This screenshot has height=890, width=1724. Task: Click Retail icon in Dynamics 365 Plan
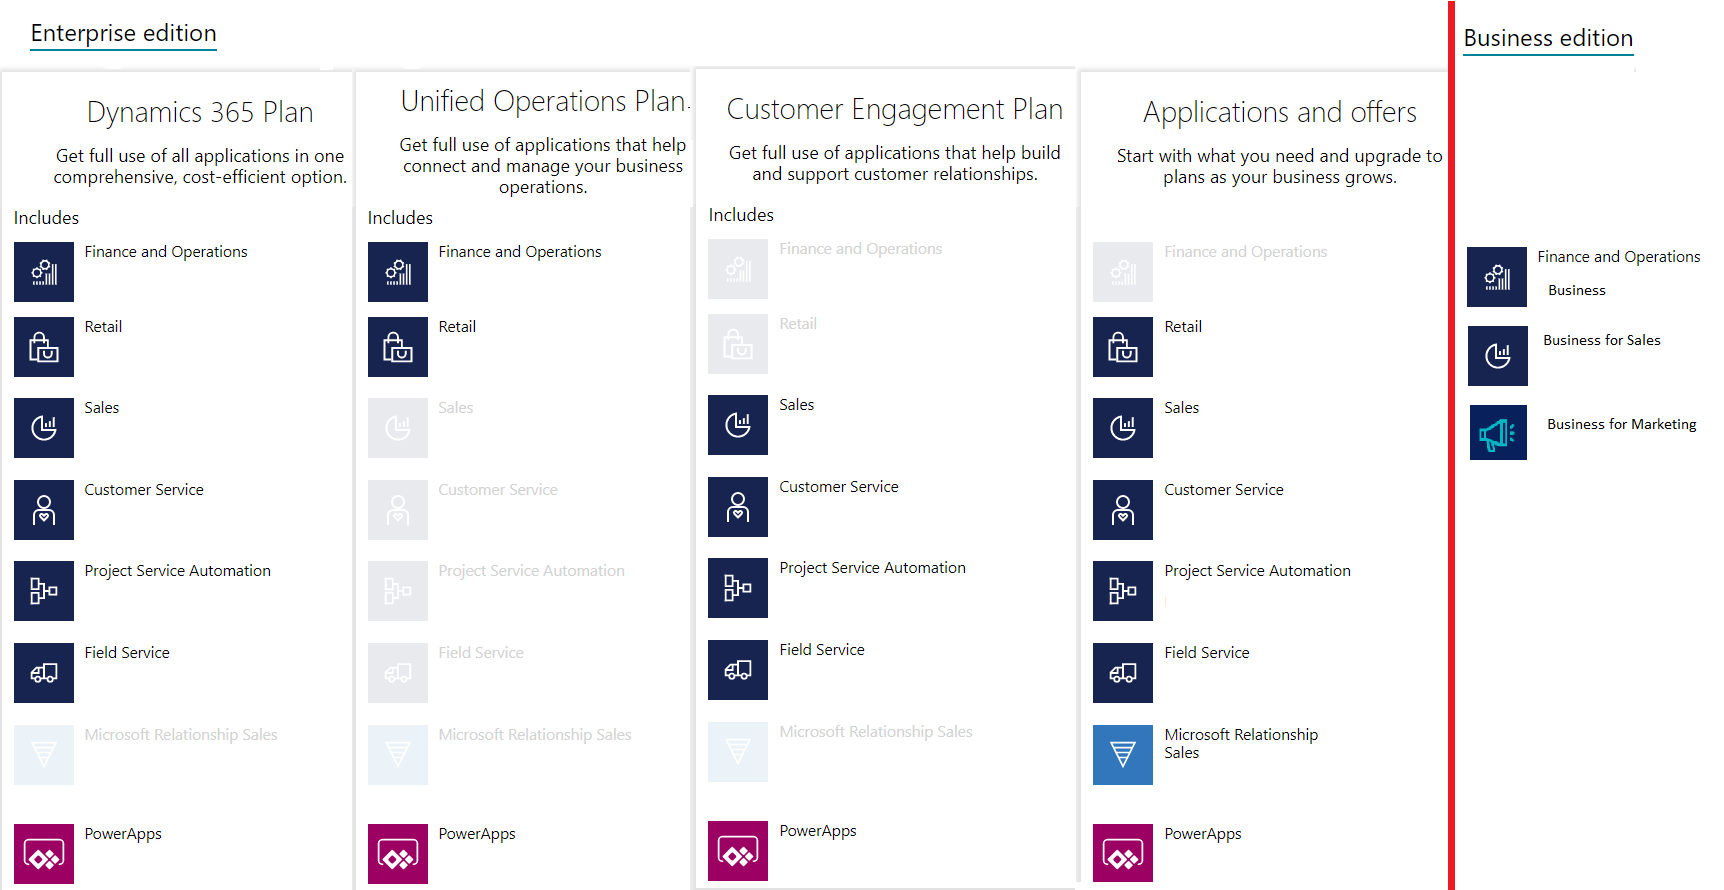44,347
